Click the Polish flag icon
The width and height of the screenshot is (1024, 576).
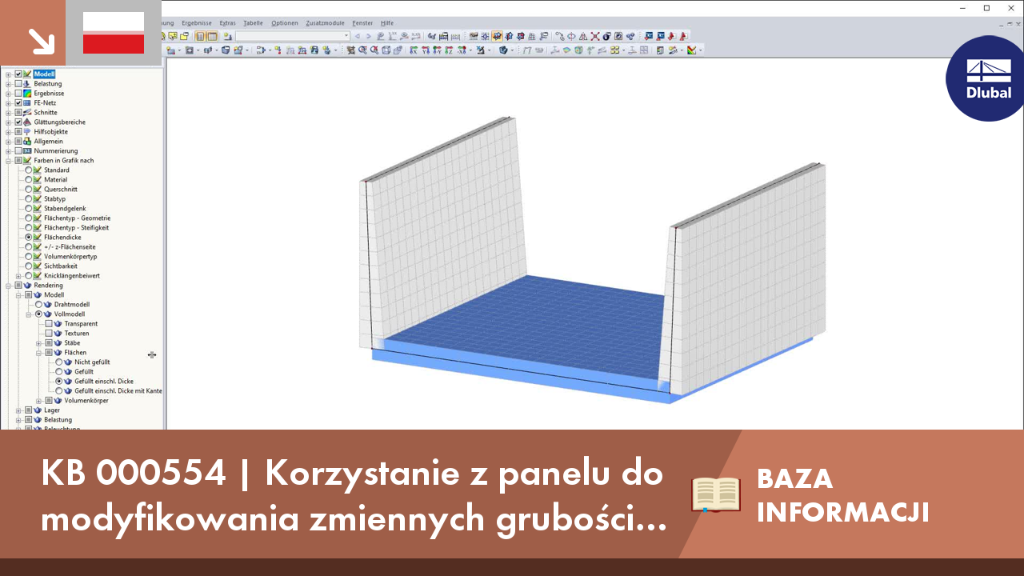(114, 33)
